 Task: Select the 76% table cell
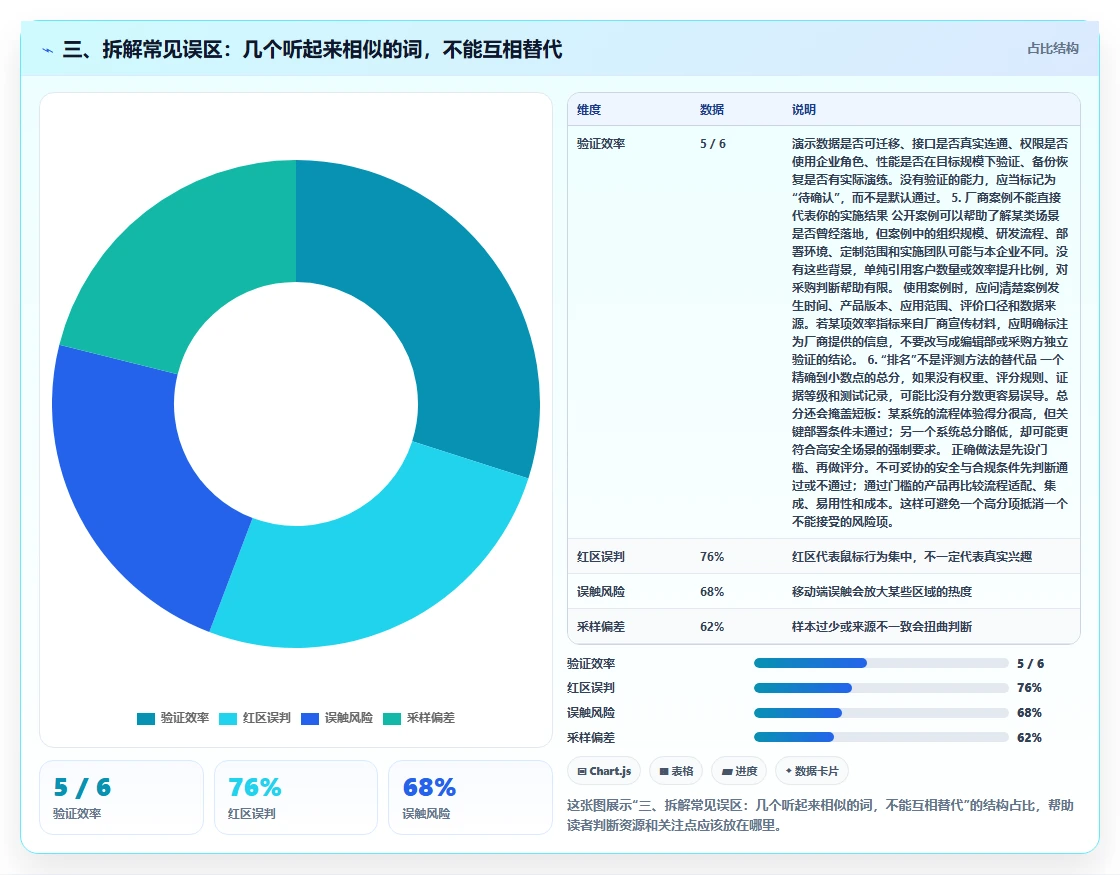(712, 557)
